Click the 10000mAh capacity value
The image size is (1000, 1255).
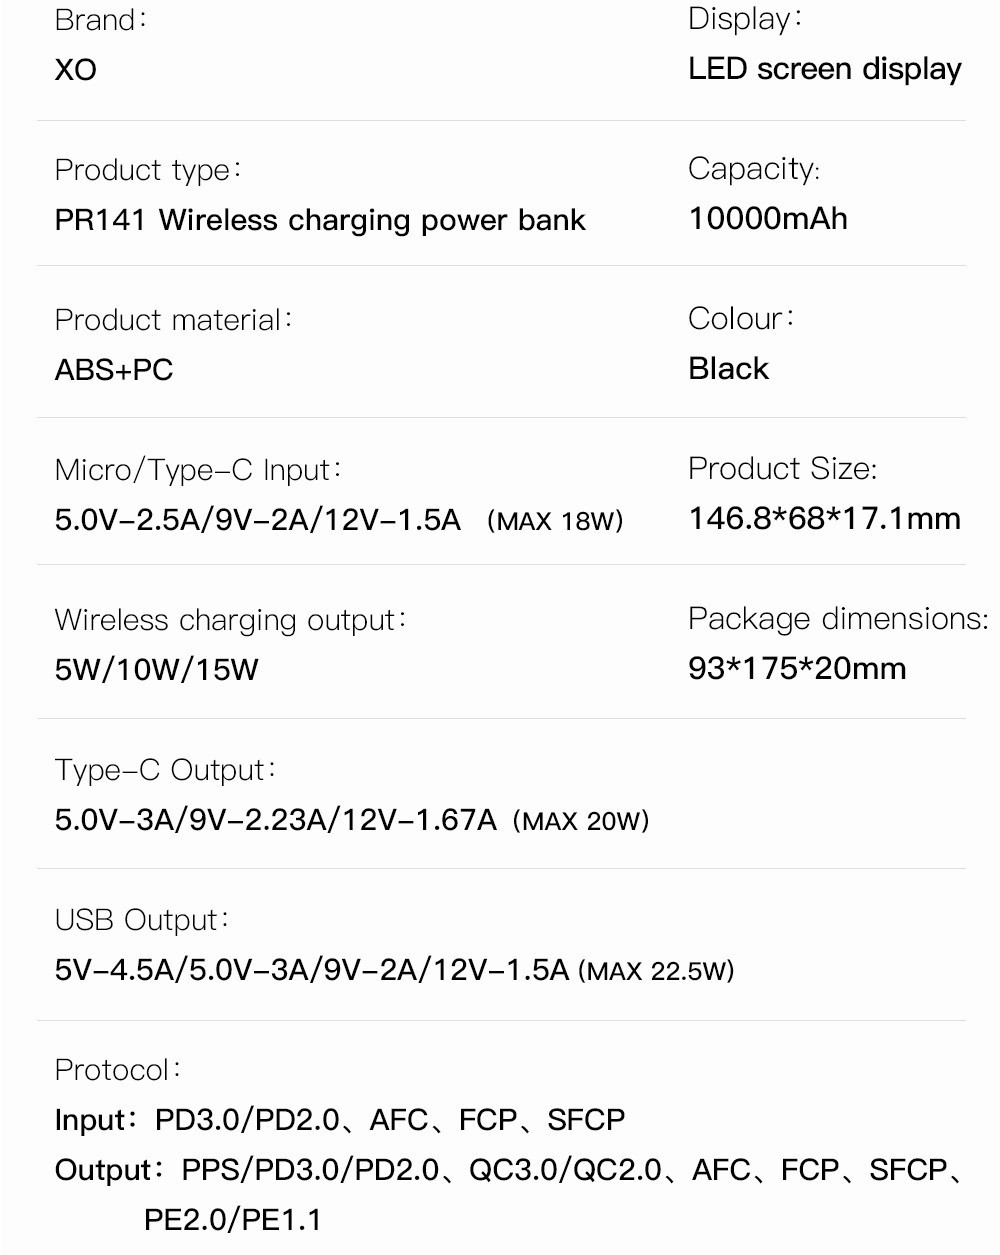pyautogui.click(x=768, y=218)
